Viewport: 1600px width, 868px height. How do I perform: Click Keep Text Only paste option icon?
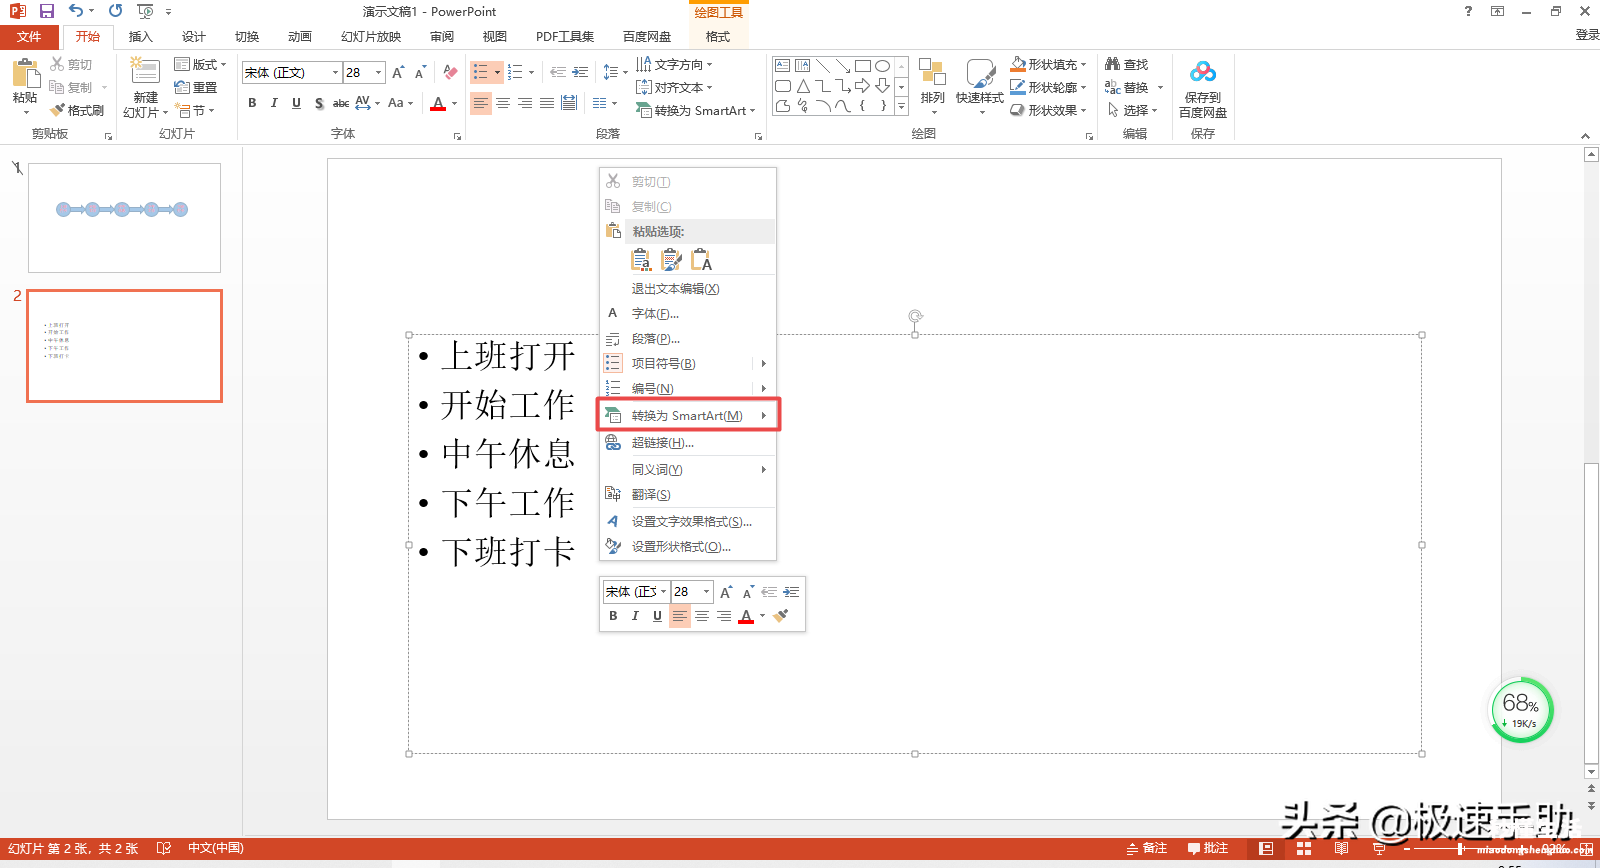702,260
